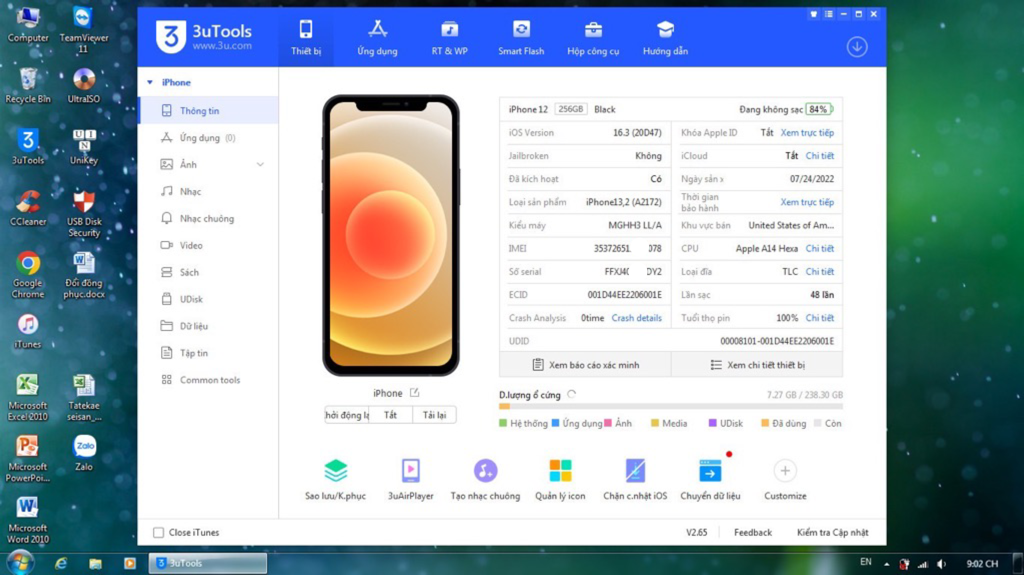Expand the Ảnh chevron
Image resolution: width=1024 pixels, height=575 pixels.
point(260,165)
